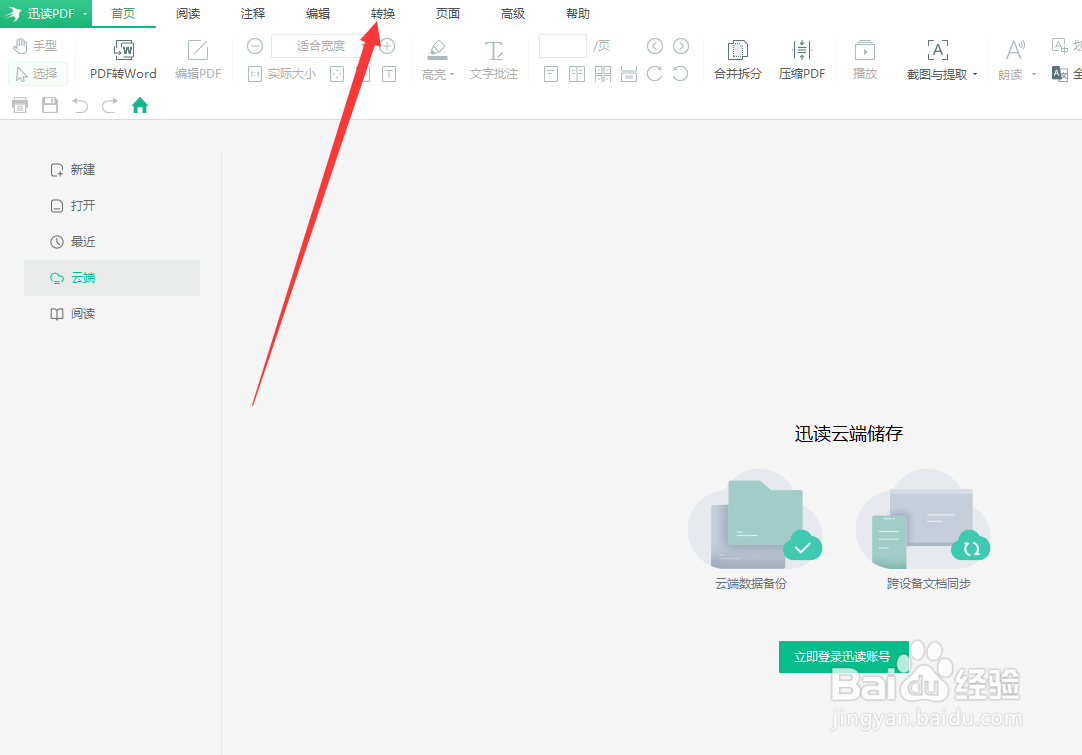
Task: Open the 编辑 ribbon tab
Action: coord(317,14)
